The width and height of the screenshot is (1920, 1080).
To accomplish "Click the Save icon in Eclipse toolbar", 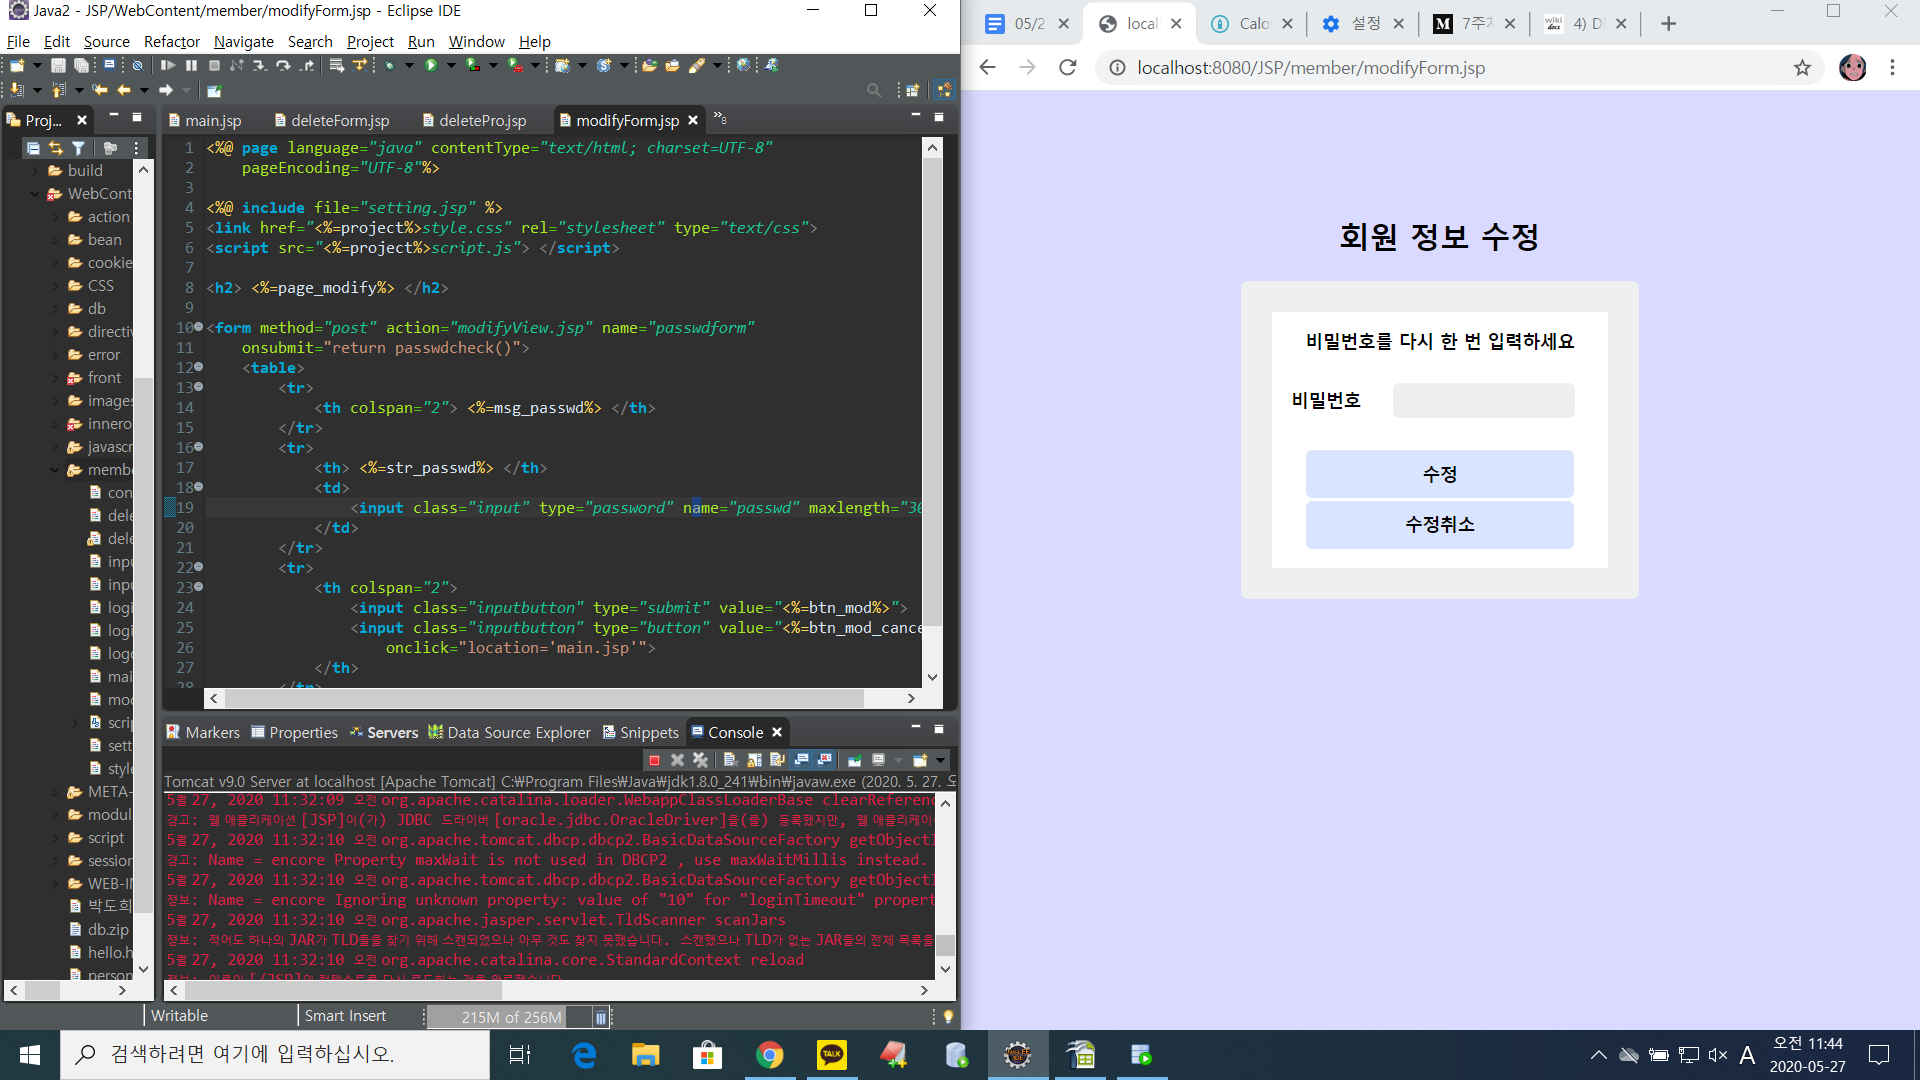I will [x=58, y=65].
